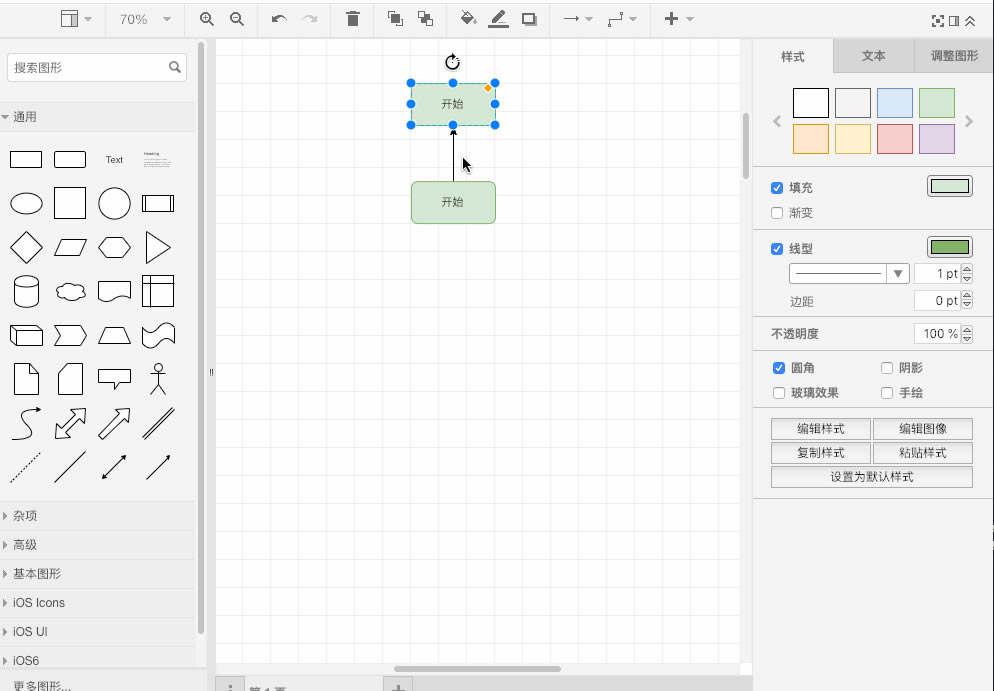Click the zoom in magnifier icon

click(x=207, y=19)
